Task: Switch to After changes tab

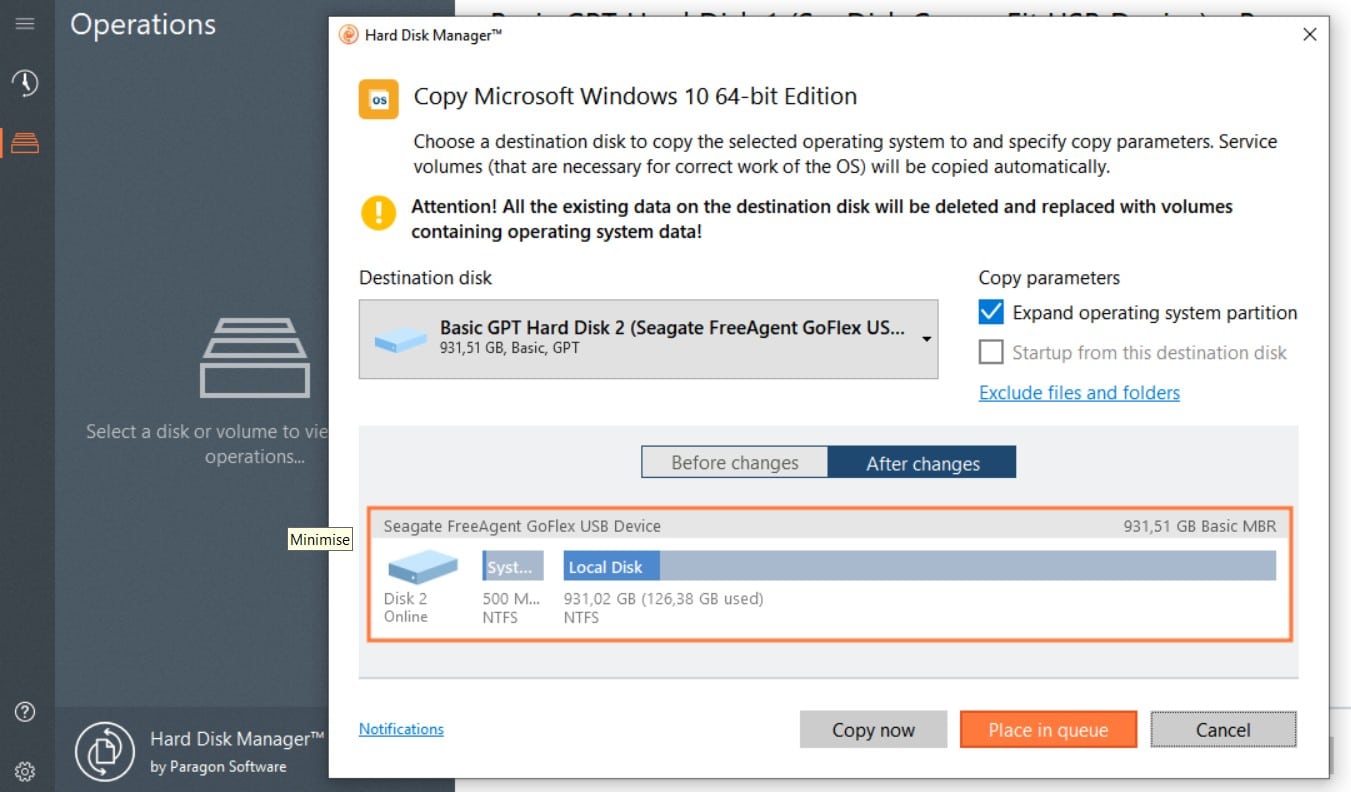Action: pos(922,463)
